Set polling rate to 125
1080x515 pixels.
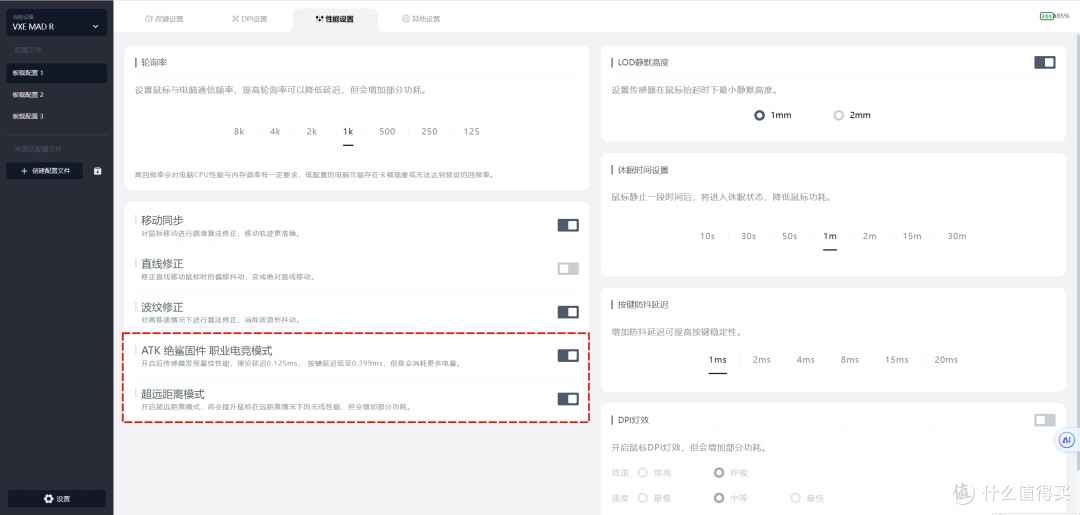point(472,132)
